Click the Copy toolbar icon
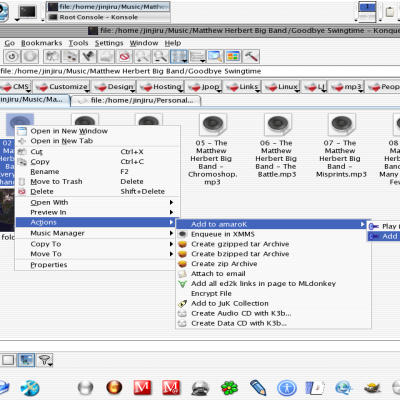Image resolution: width=400 pixels, height=400 pixels. (70, 57)
